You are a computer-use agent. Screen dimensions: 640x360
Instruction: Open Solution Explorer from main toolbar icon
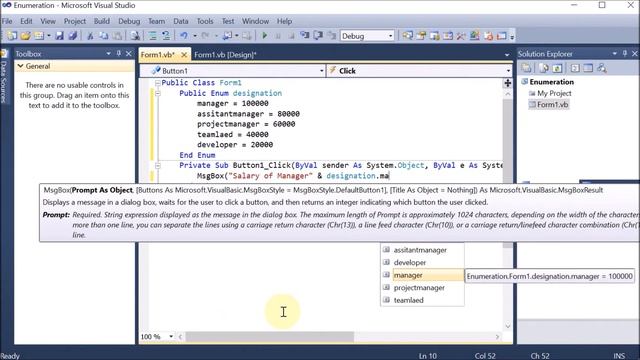tap(407, 36)
